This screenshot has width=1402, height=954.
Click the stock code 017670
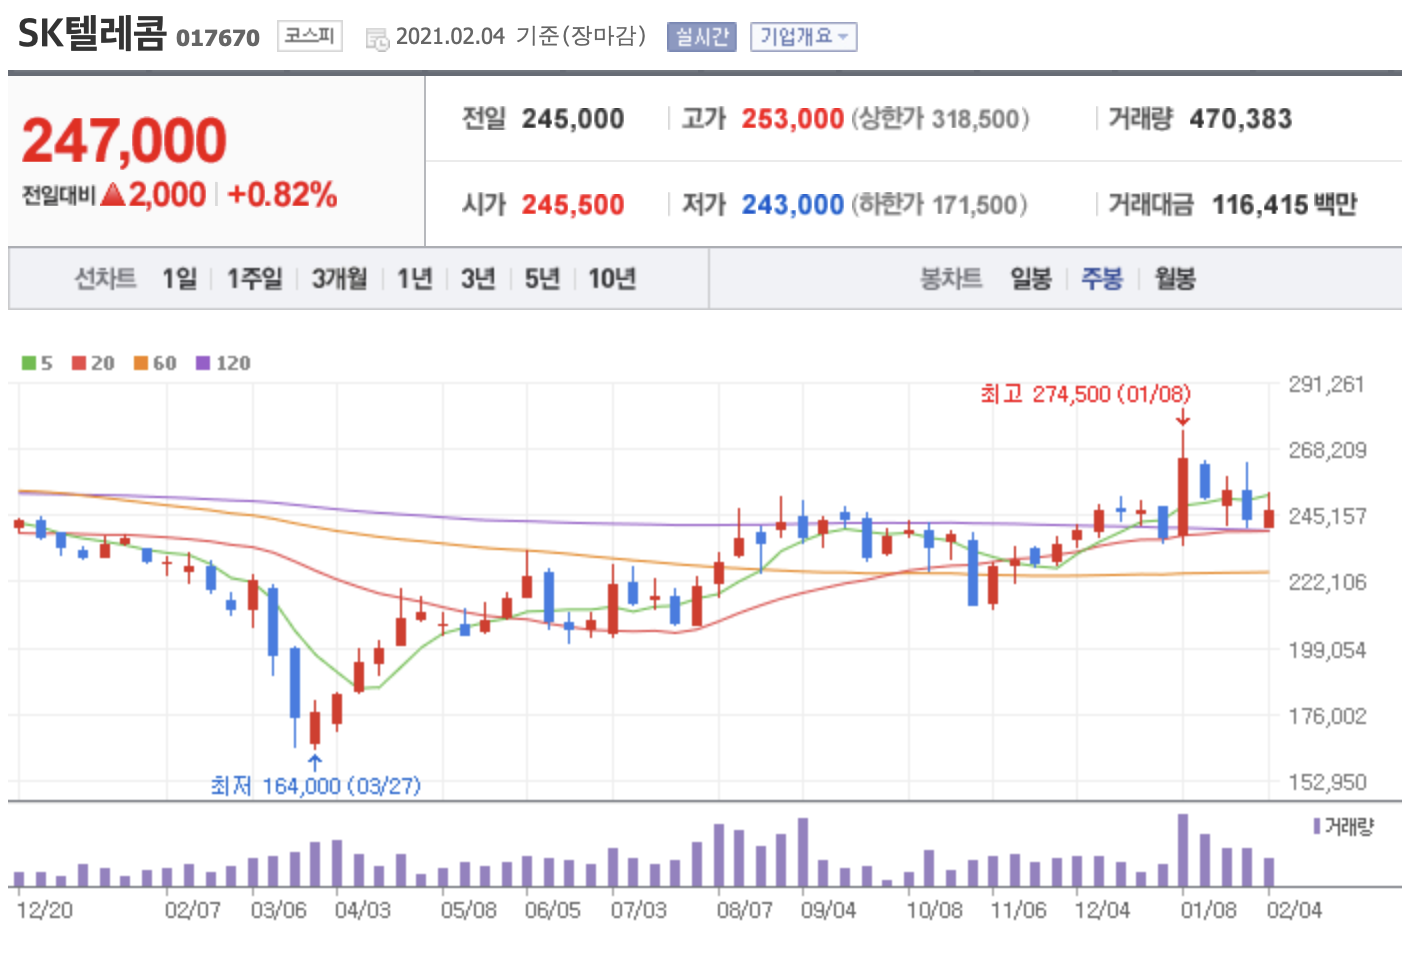218,38
